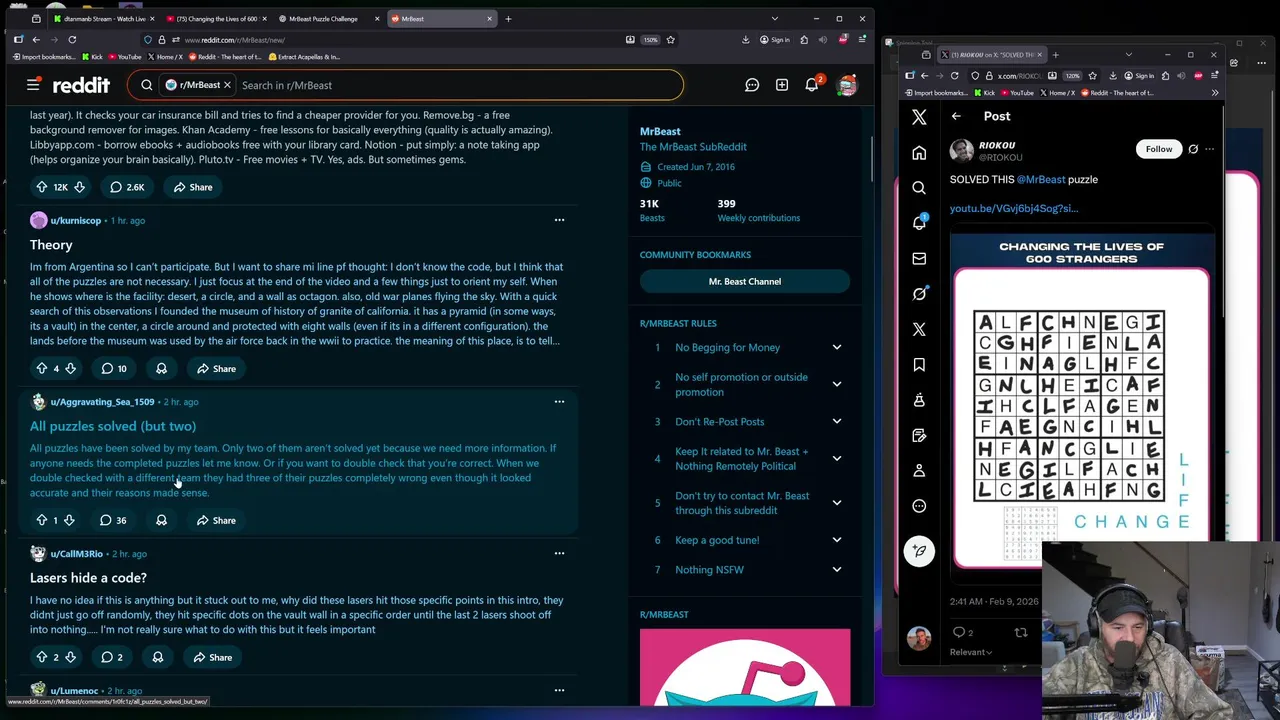Open X profile icon in sidebar

pyautogui.click(x=919, y=471)
